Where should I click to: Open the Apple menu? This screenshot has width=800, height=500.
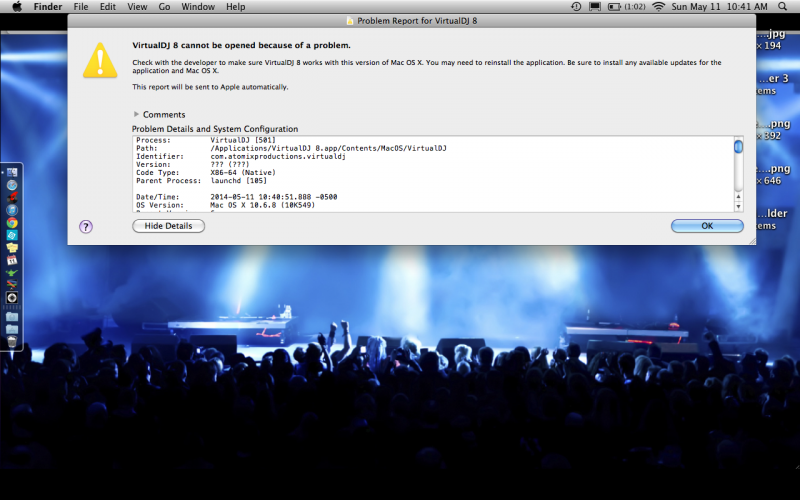pos(17,7)
